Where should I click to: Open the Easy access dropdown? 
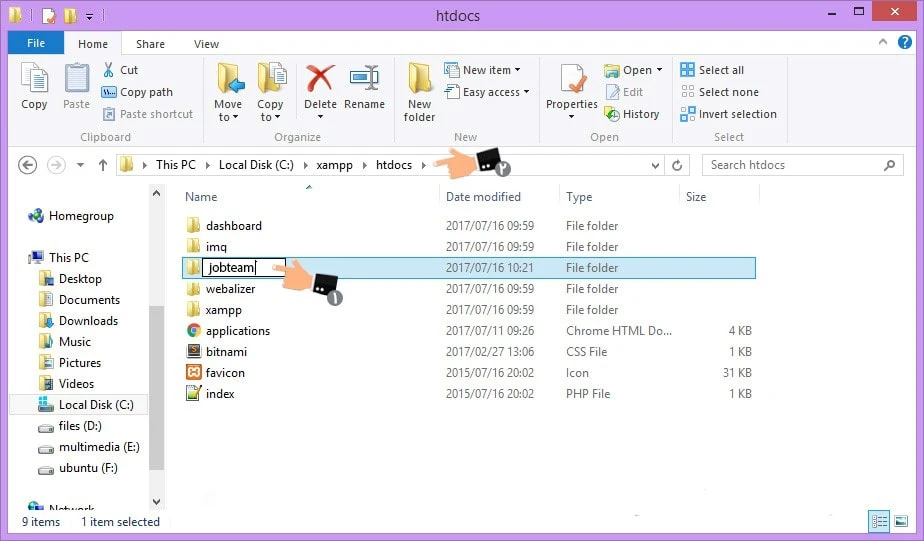coord(495,92)
